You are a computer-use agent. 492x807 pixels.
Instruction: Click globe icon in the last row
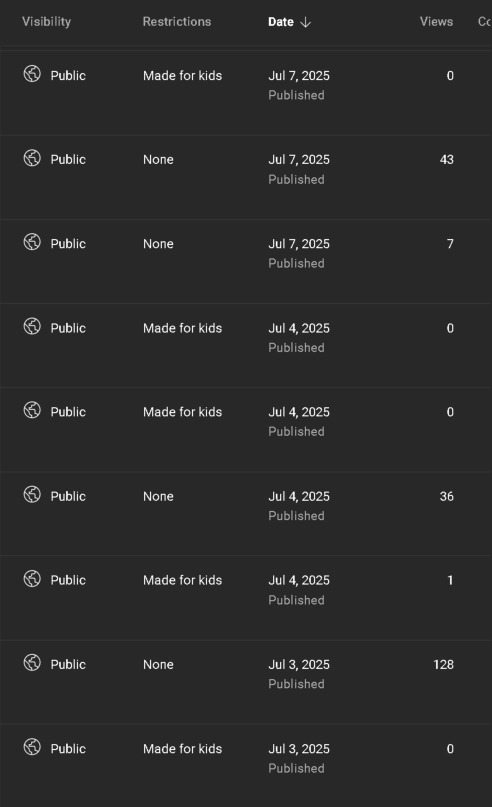point(32,747)
